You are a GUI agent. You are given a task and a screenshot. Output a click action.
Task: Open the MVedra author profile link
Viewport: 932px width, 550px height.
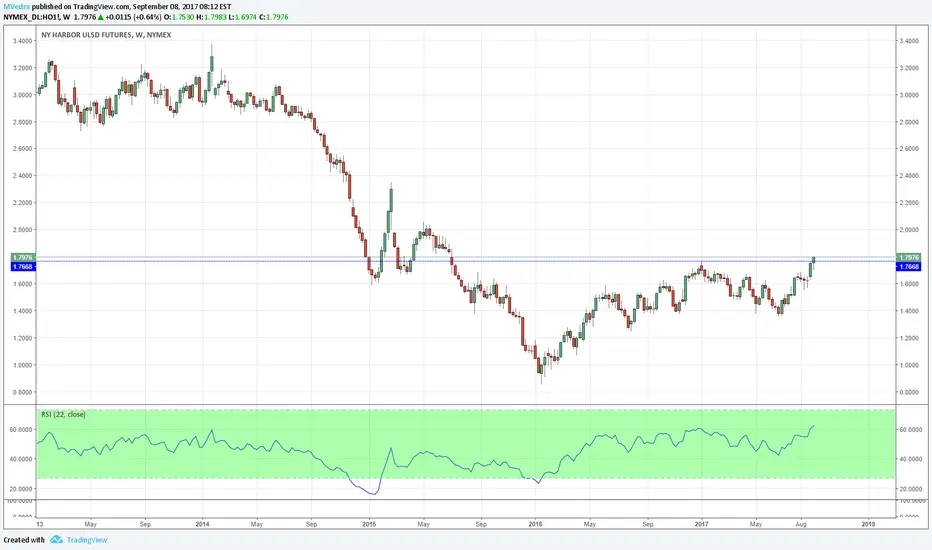17,7
